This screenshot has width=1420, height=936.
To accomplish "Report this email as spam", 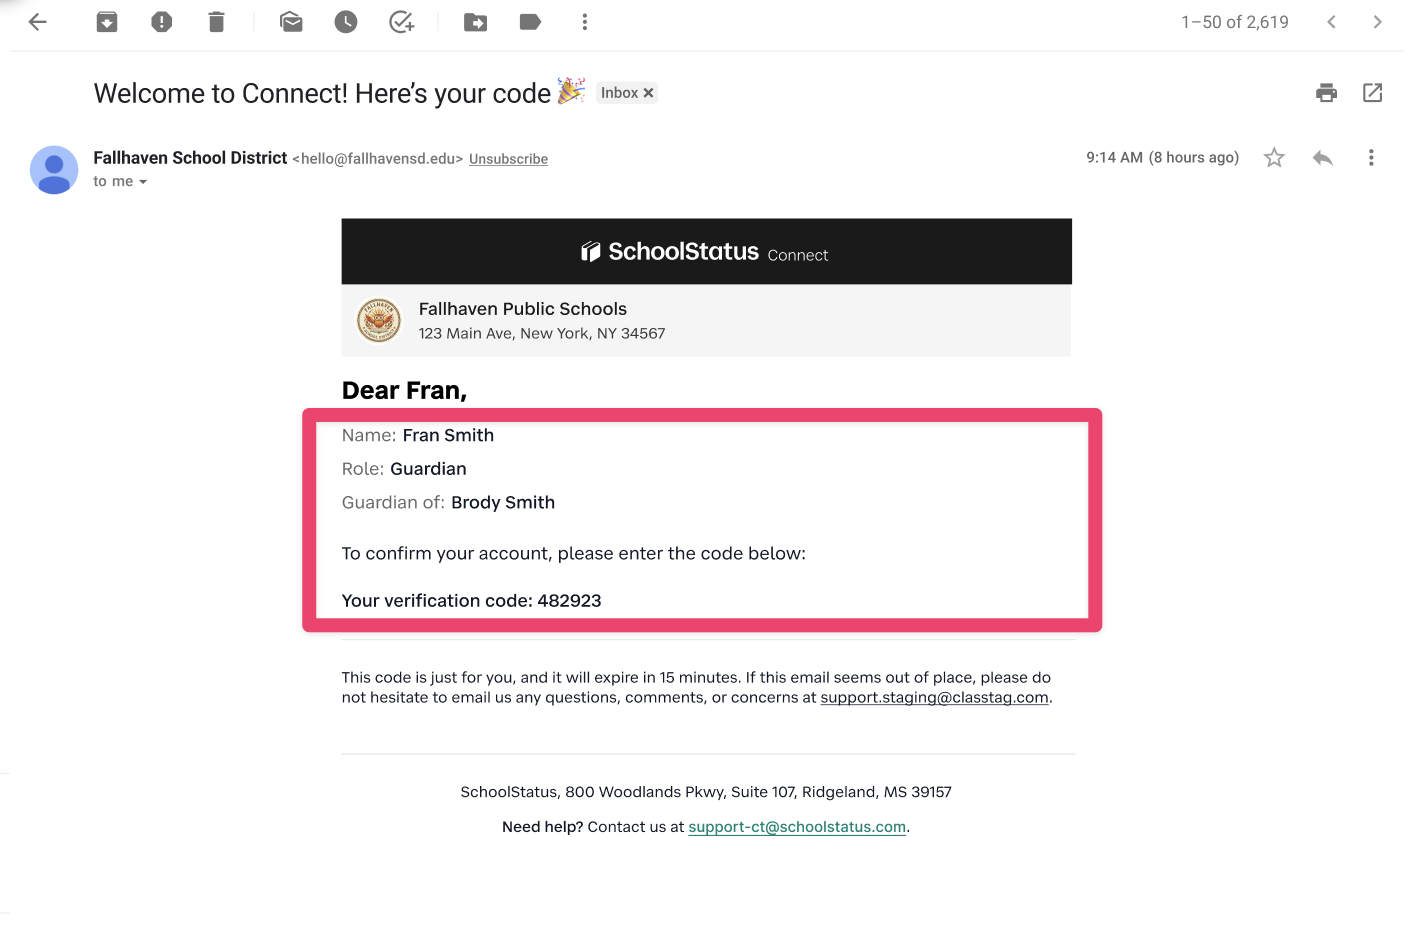I will 162,22.
